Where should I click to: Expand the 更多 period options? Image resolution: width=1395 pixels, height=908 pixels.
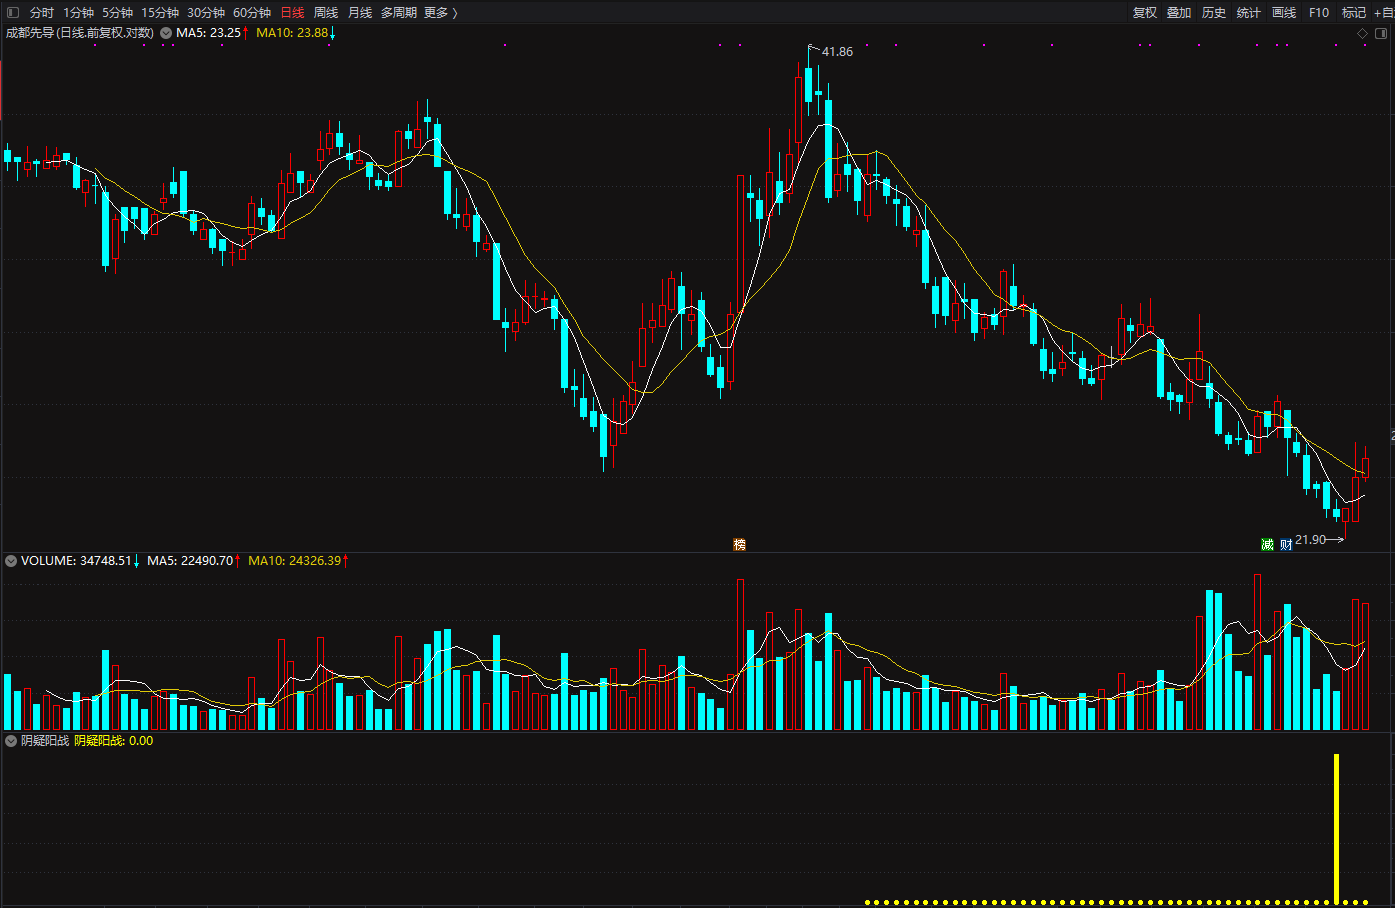coord(441,12)
